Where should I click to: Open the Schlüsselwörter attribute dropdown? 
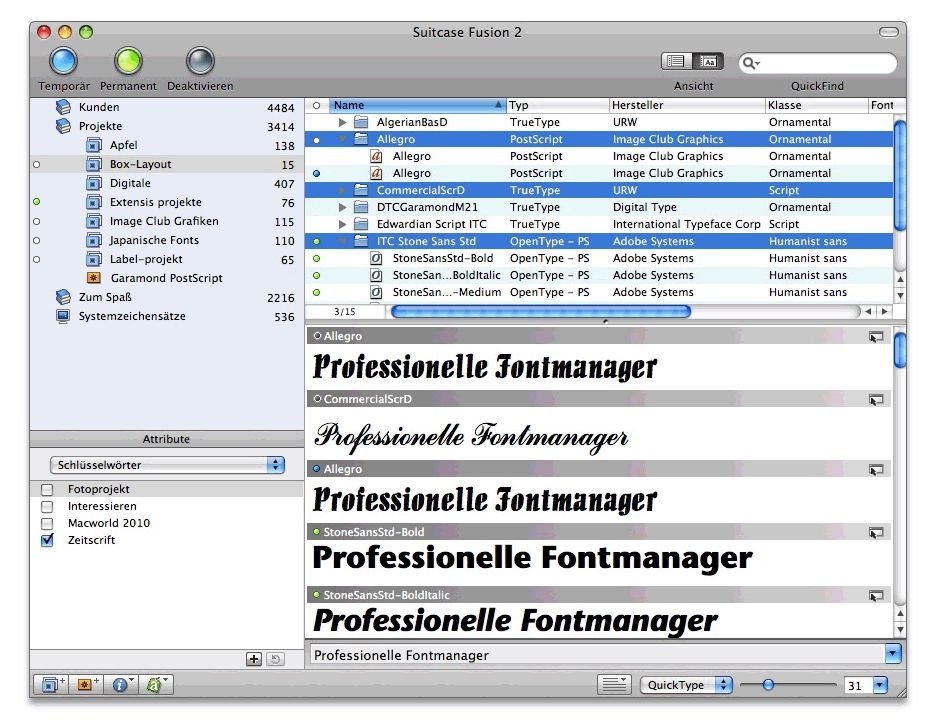pyautogui.click(x=167, y=465)
